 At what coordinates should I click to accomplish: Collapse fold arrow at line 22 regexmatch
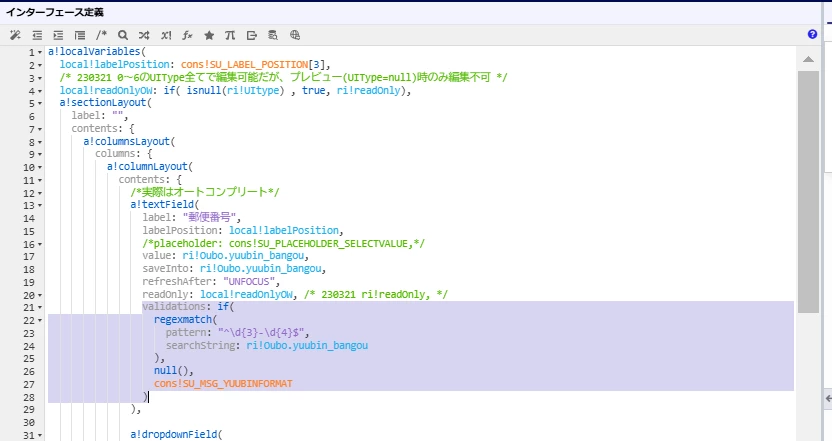coord(40,321)
